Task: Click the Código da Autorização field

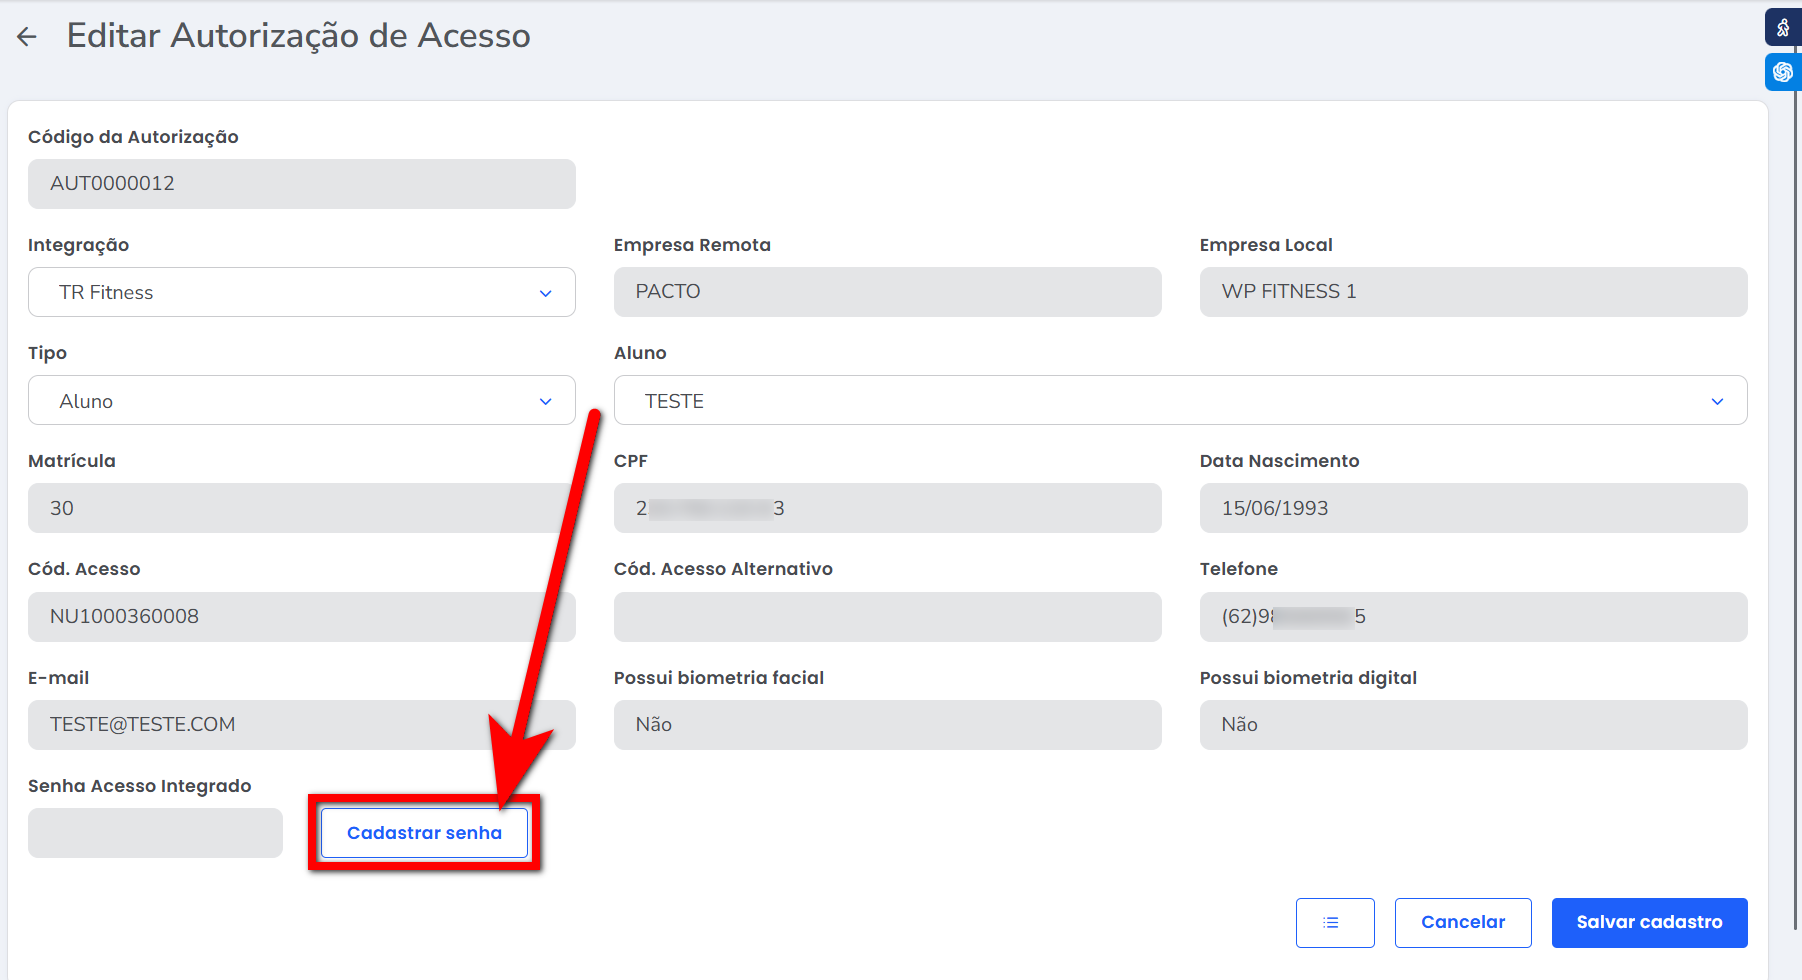Action: point(301,184)
